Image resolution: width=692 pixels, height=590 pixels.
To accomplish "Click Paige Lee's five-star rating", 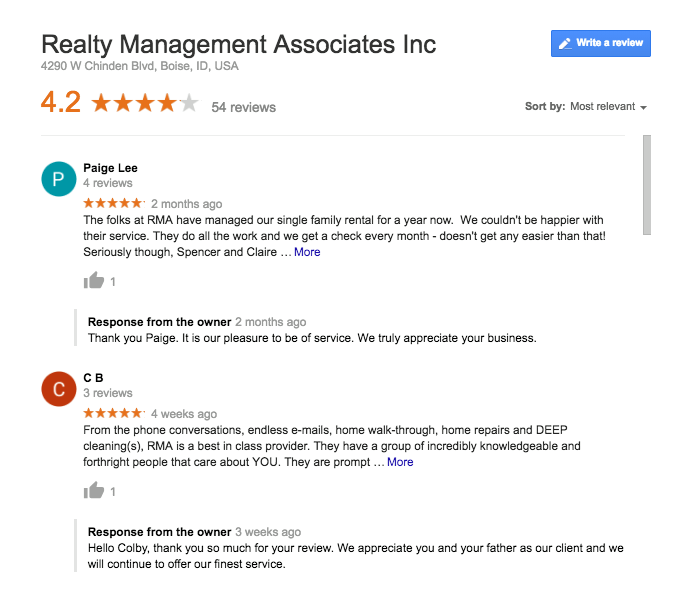I will (114, 203).
